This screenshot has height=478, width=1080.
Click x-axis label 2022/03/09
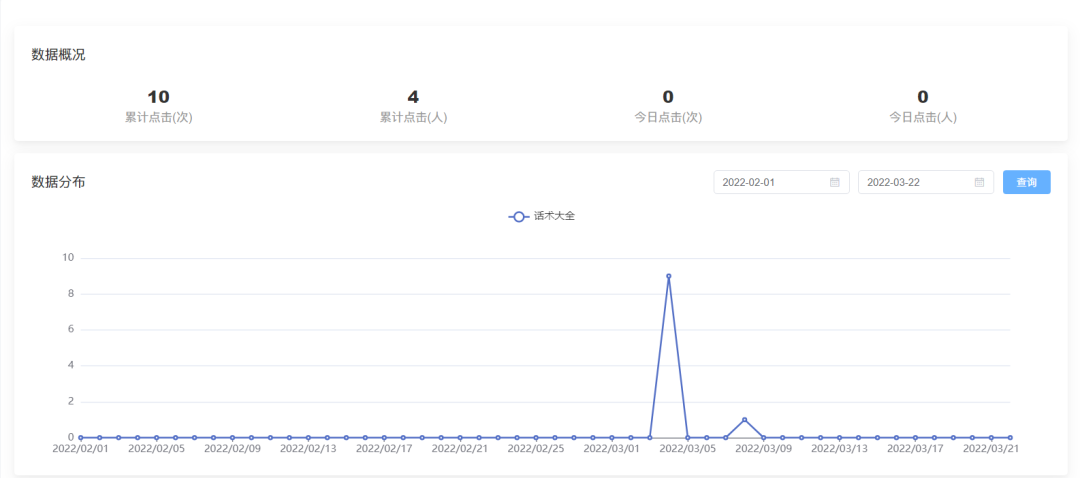click(763, 449)
